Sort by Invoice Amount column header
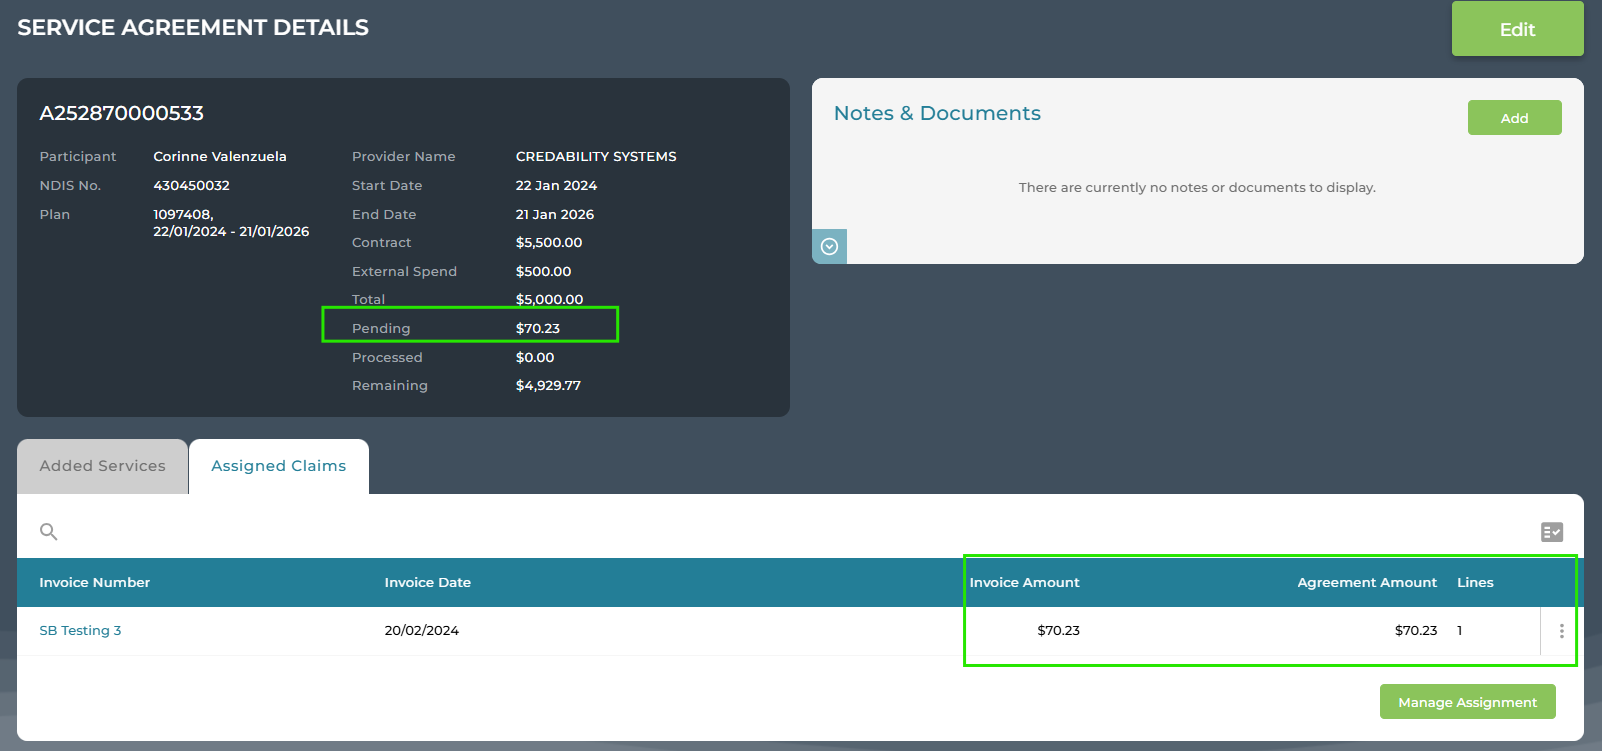 click(1024, 583)
